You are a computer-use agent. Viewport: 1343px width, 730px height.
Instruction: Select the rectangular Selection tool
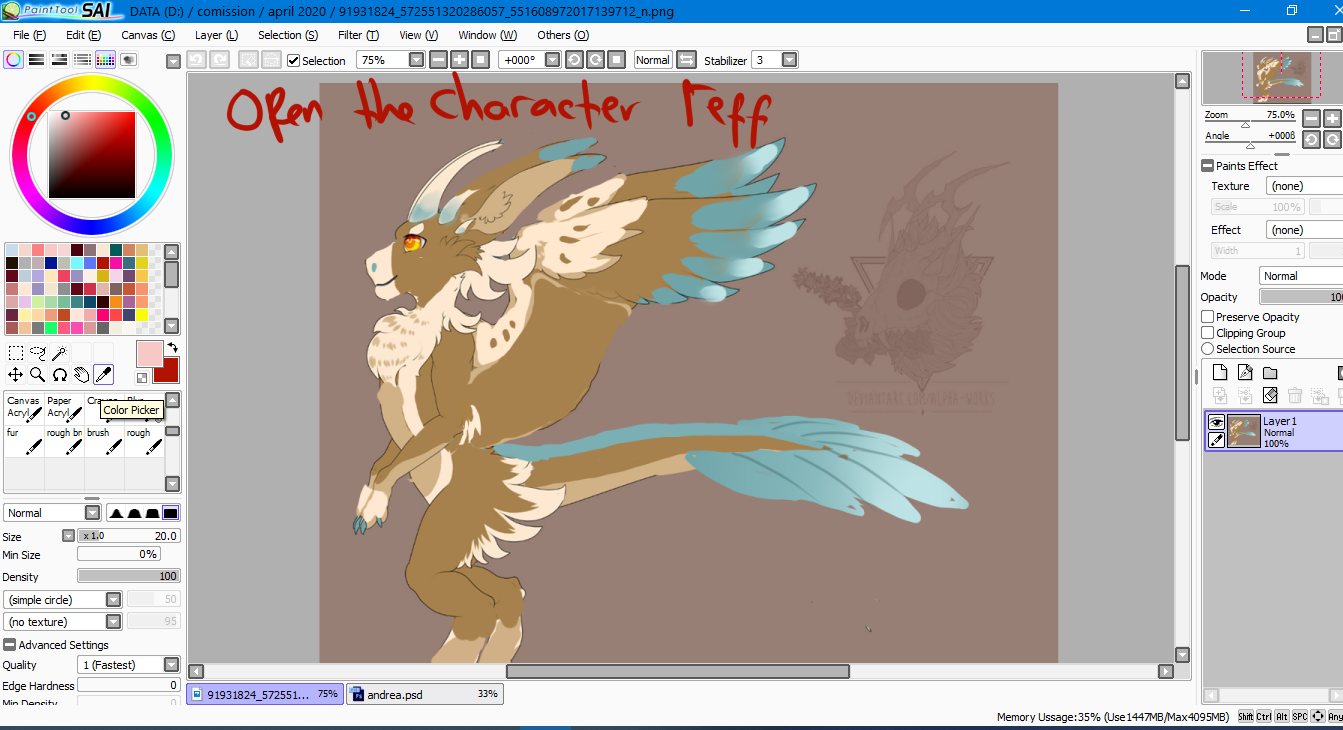(16, 352)
